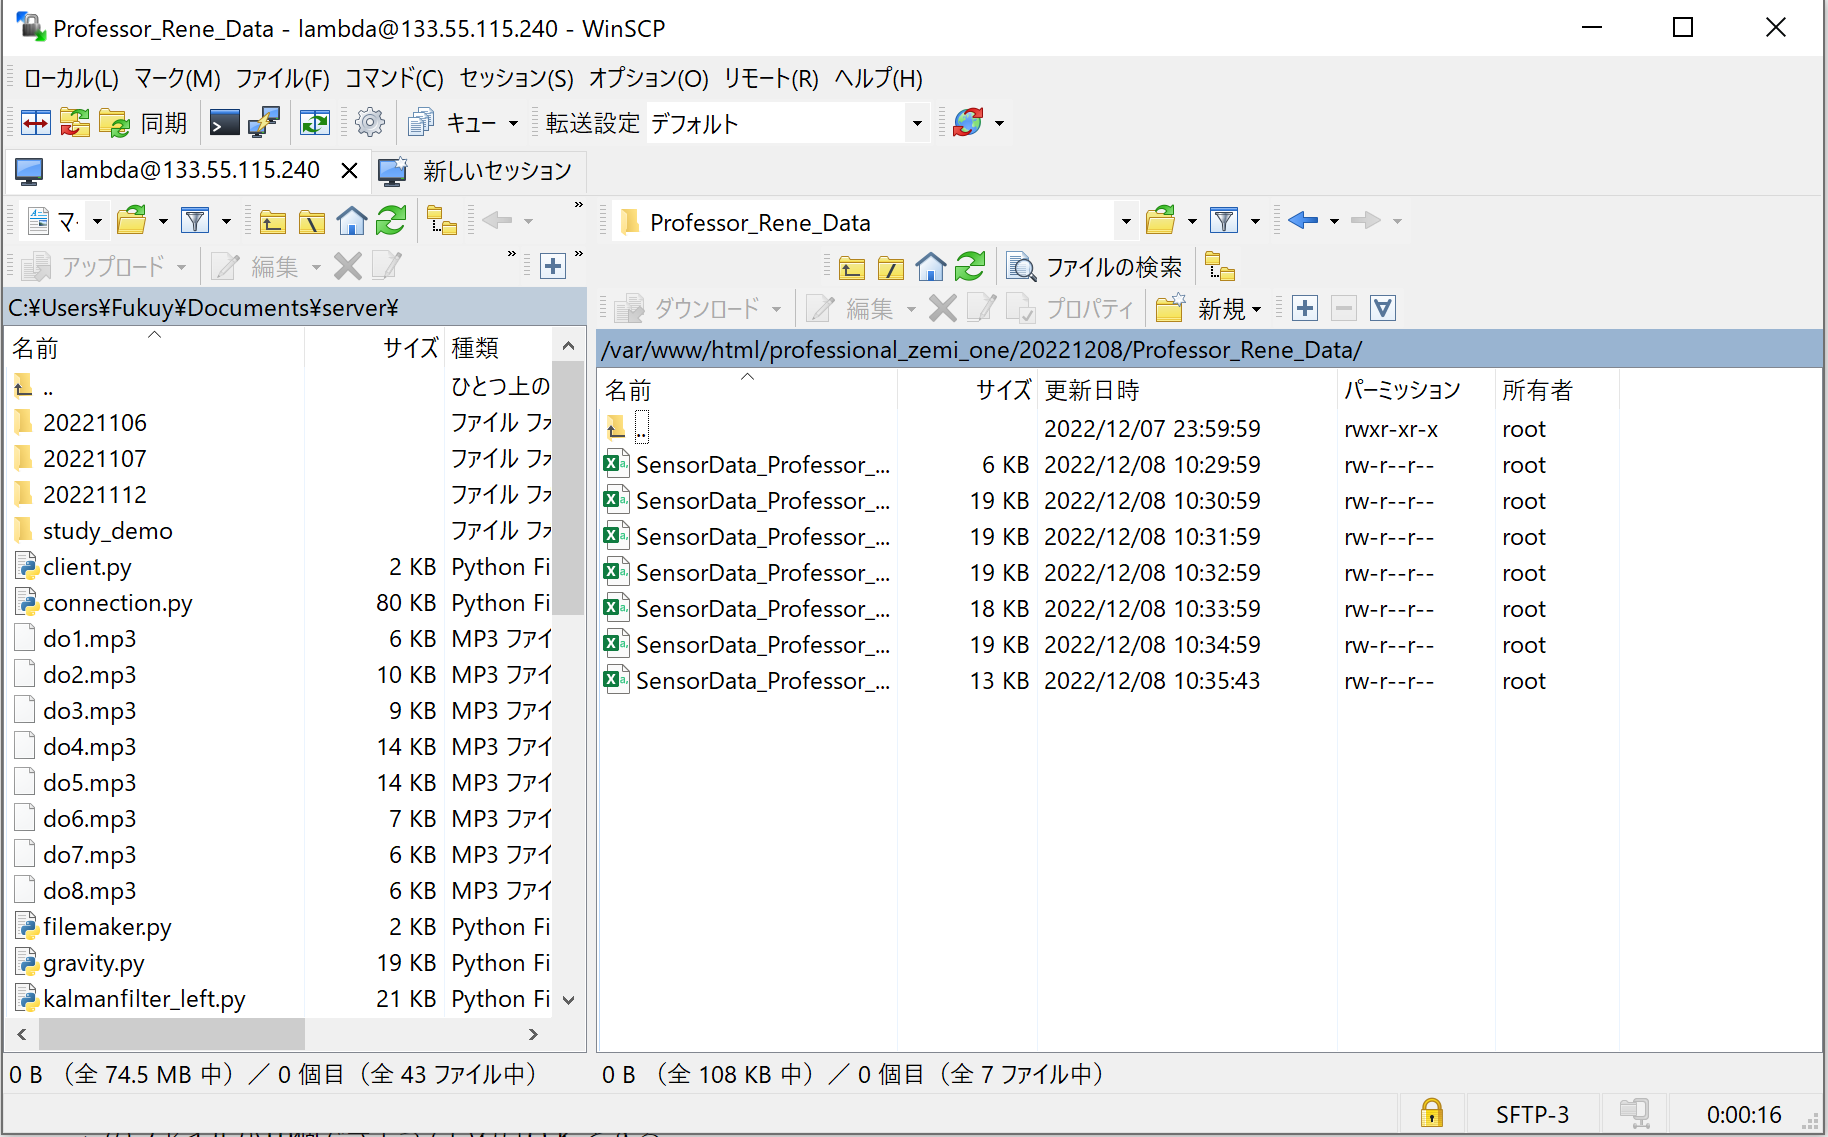This screenshot has width=1828, height=1137.
Task: Refresh the remote directory listing
Action: (x=969, y=267)
